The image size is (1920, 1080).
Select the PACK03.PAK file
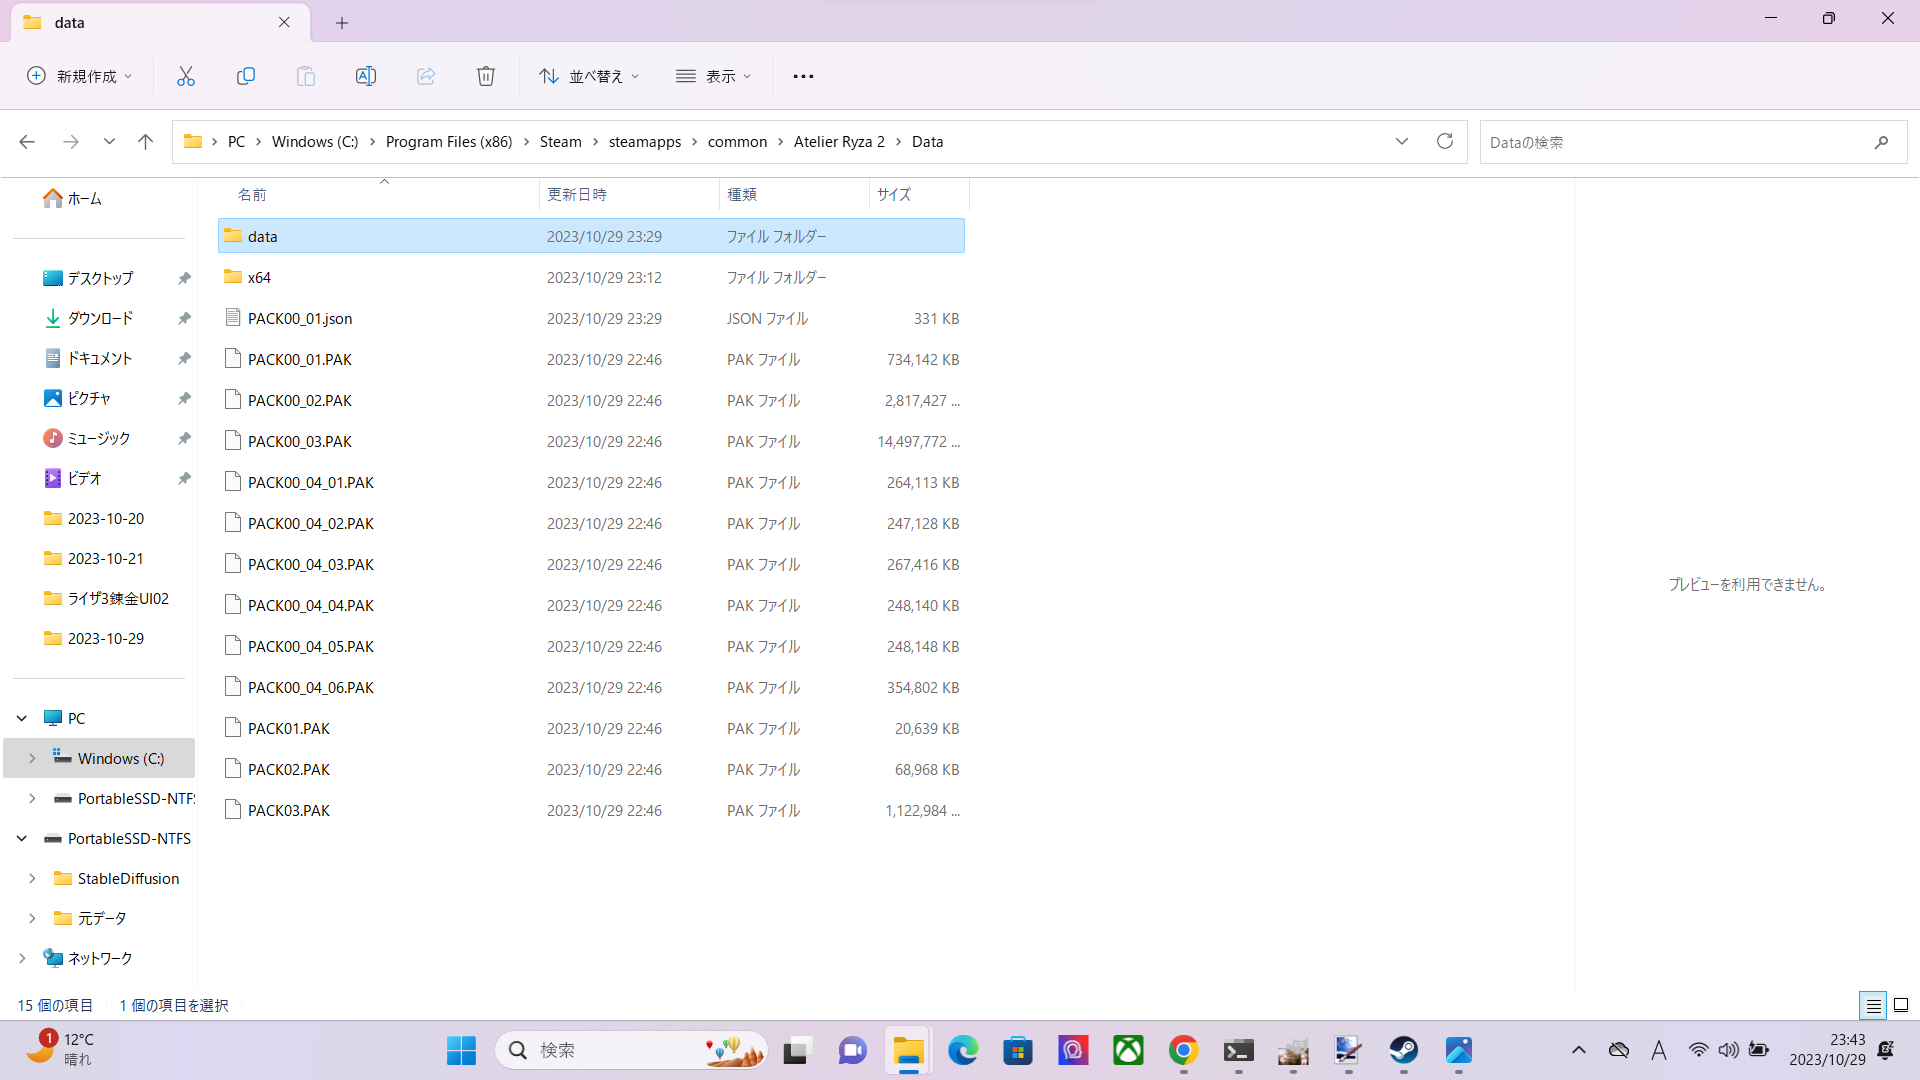pos(591,810)
